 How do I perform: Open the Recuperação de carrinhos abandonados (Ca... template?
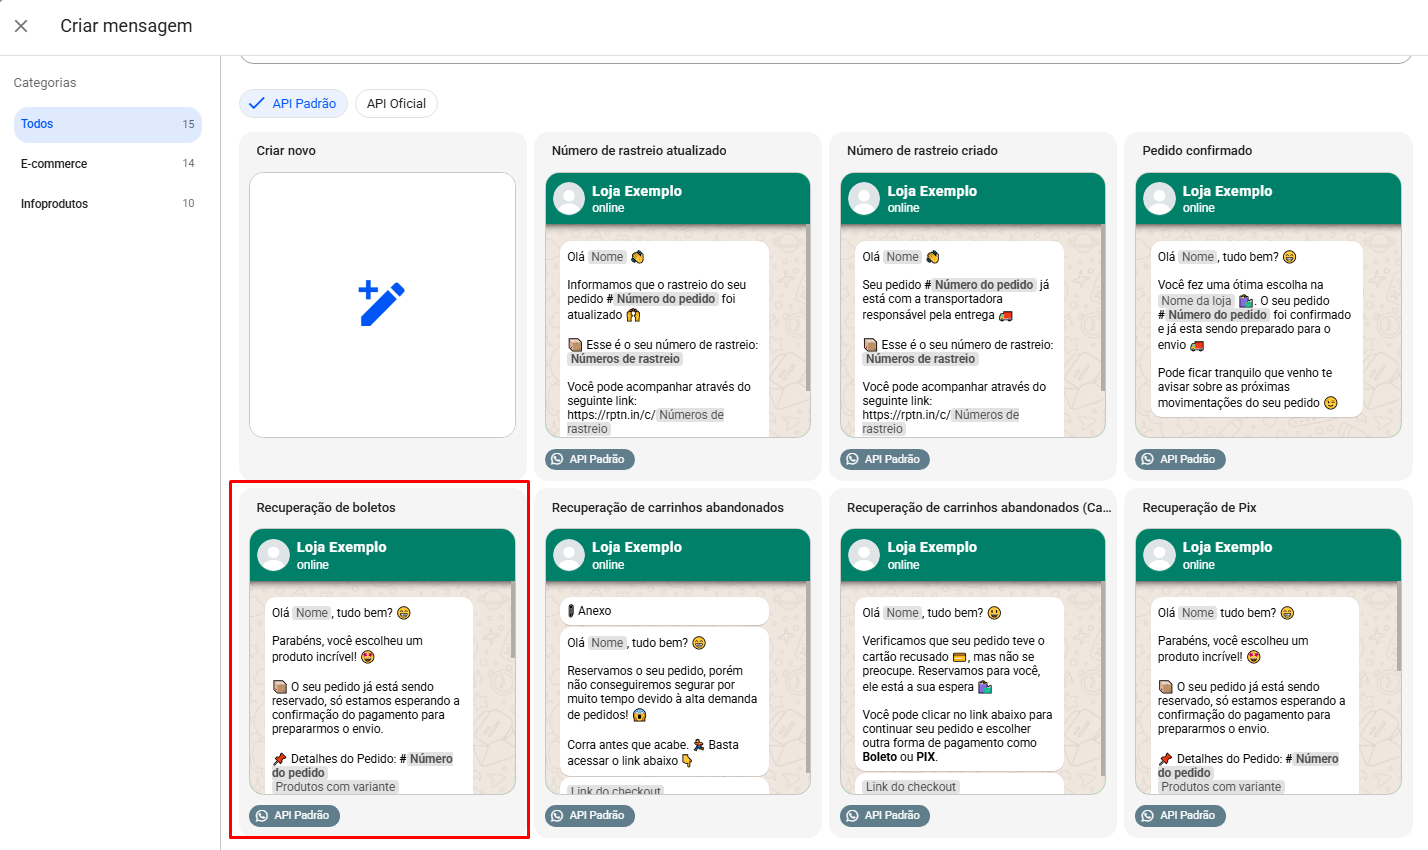(973, 662)
